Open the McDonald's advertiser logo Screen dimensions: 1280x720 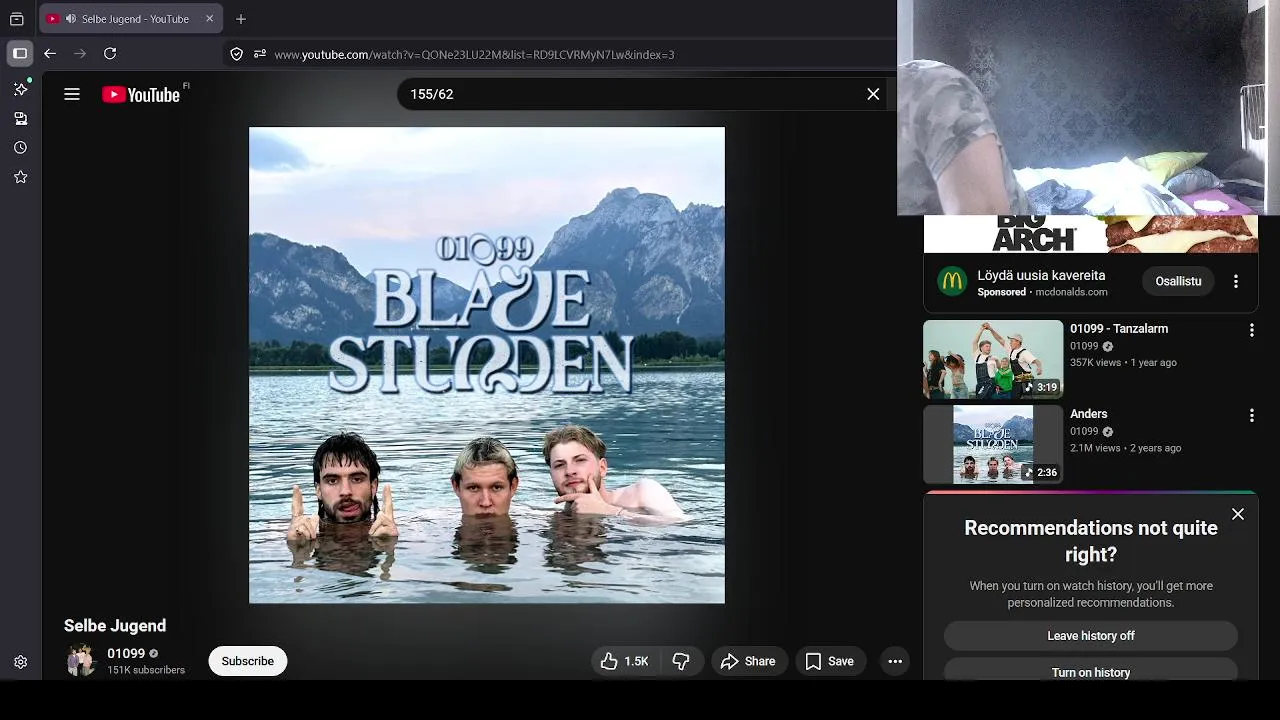click(x=952, y=281)
